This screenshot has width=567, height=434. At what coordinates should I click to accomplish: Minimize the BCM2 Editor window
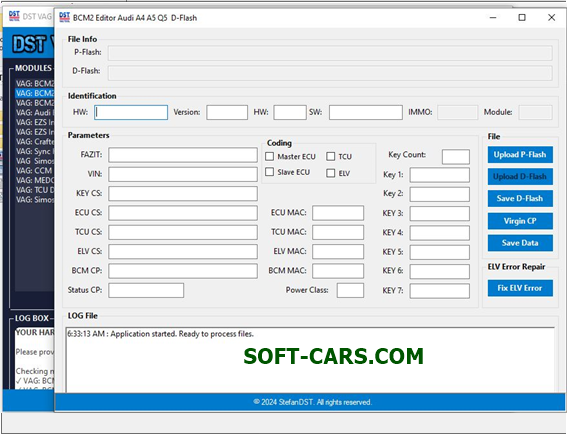click(x=493, y=17)
